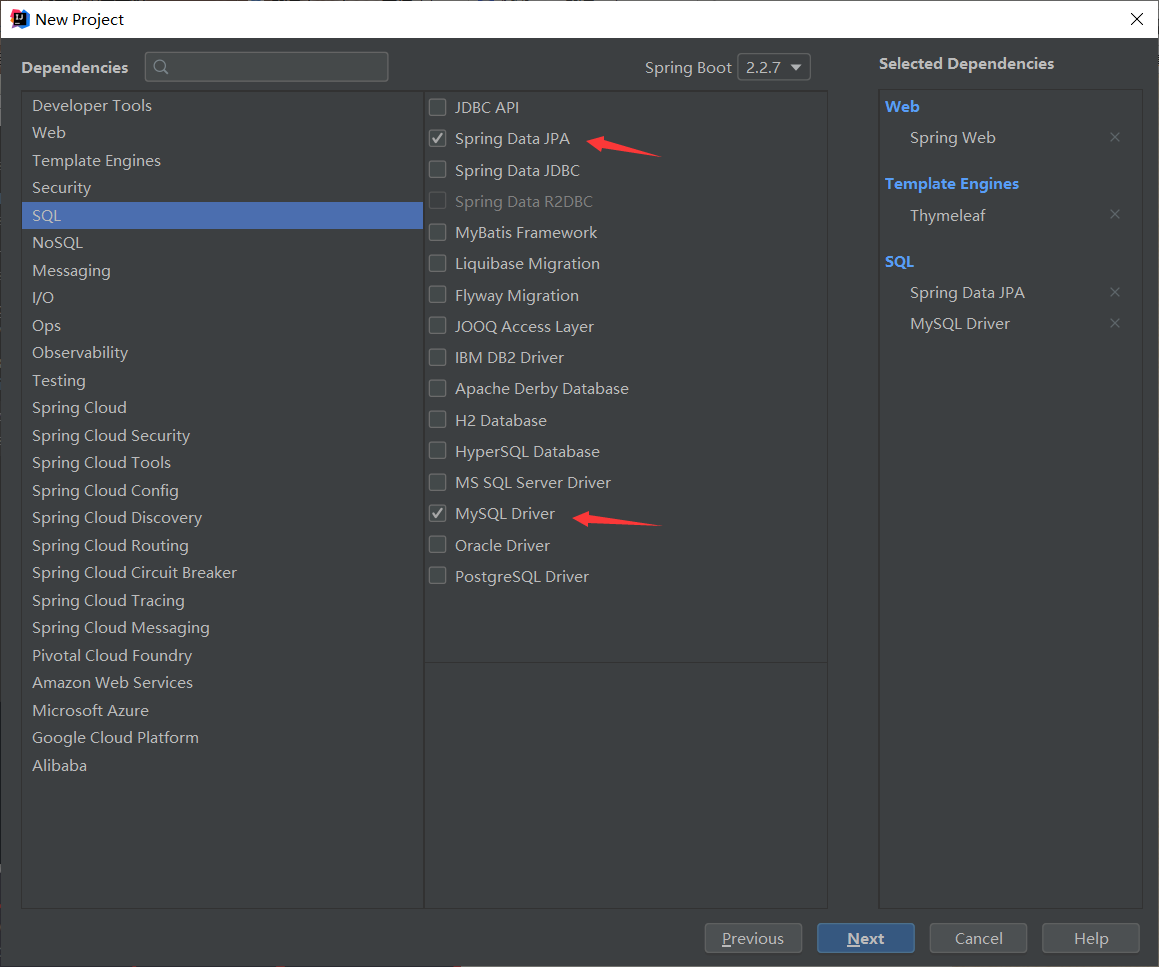The width and height of the screenshot is (1159, 967).
Task: Click the IntelliJ logo in title bar
Action: coord(19,19)
